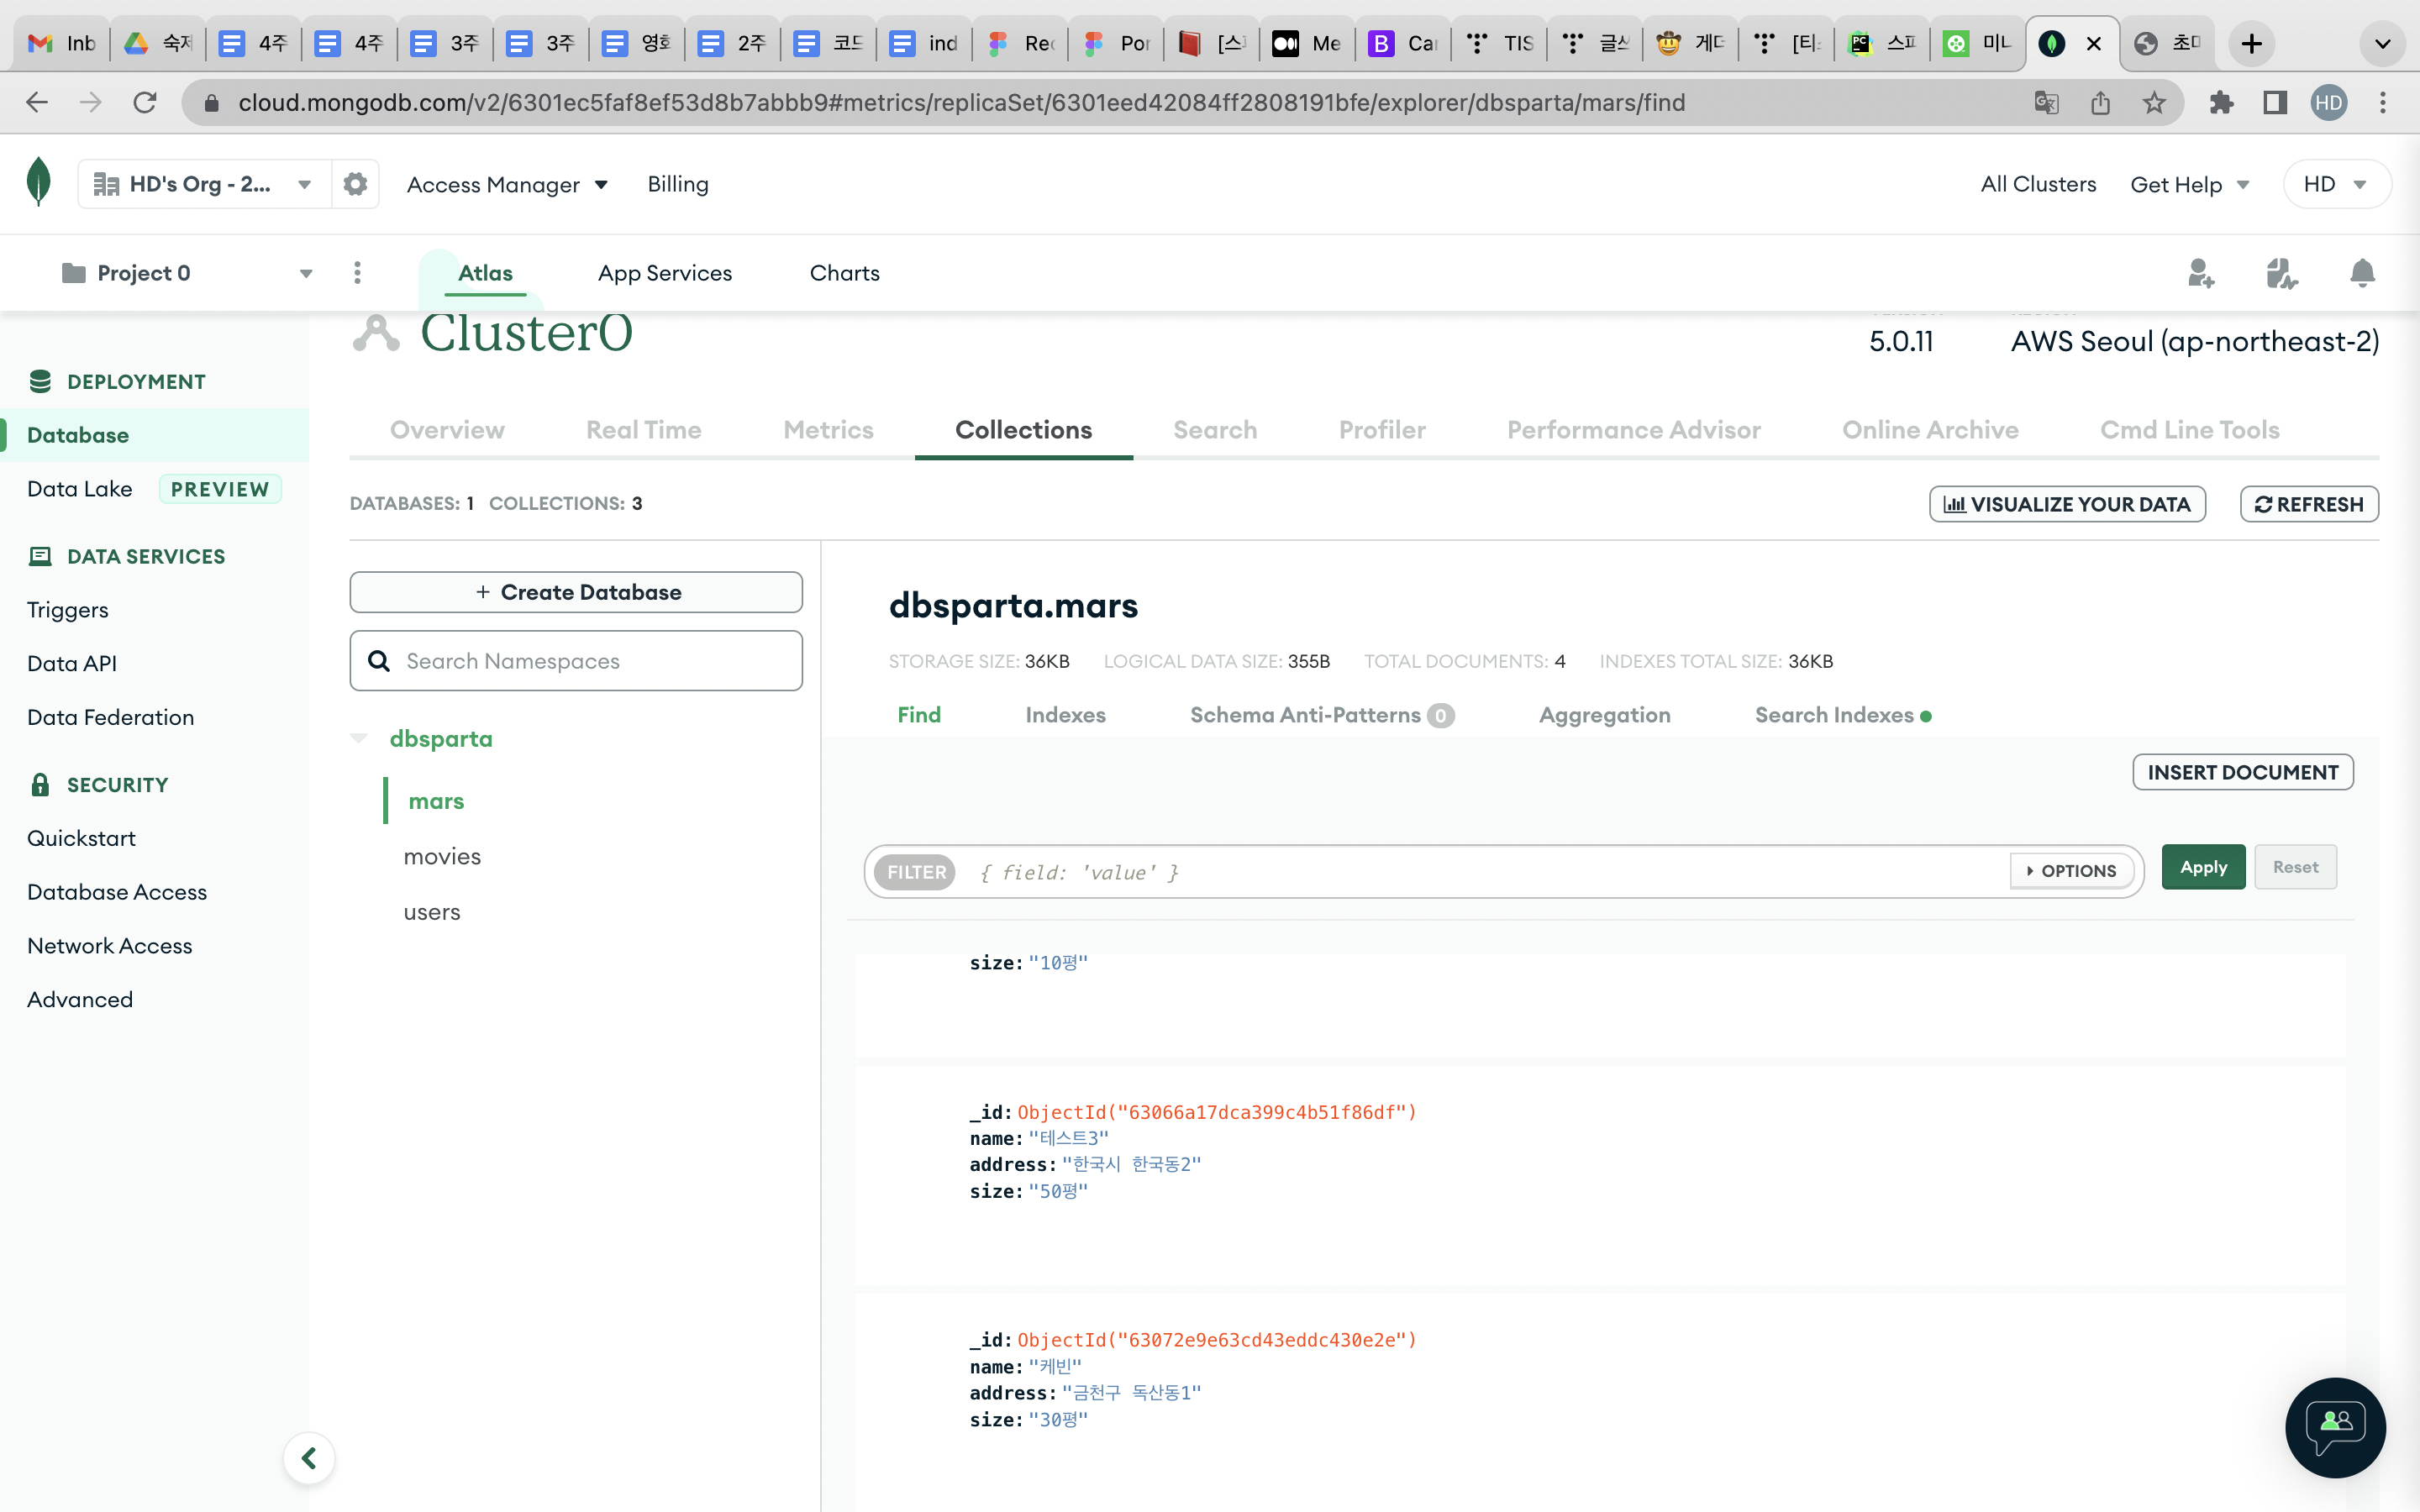
Task: Focus Search Namespaces input field
Action: click(x=576, y=661)
